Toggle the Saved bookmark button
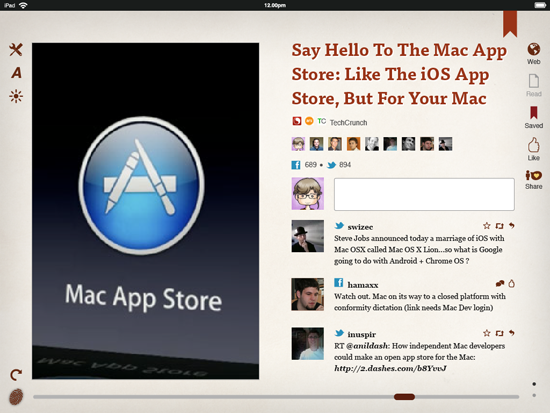The height and width of the screenshot is (413, 550). tap(534, 117)
